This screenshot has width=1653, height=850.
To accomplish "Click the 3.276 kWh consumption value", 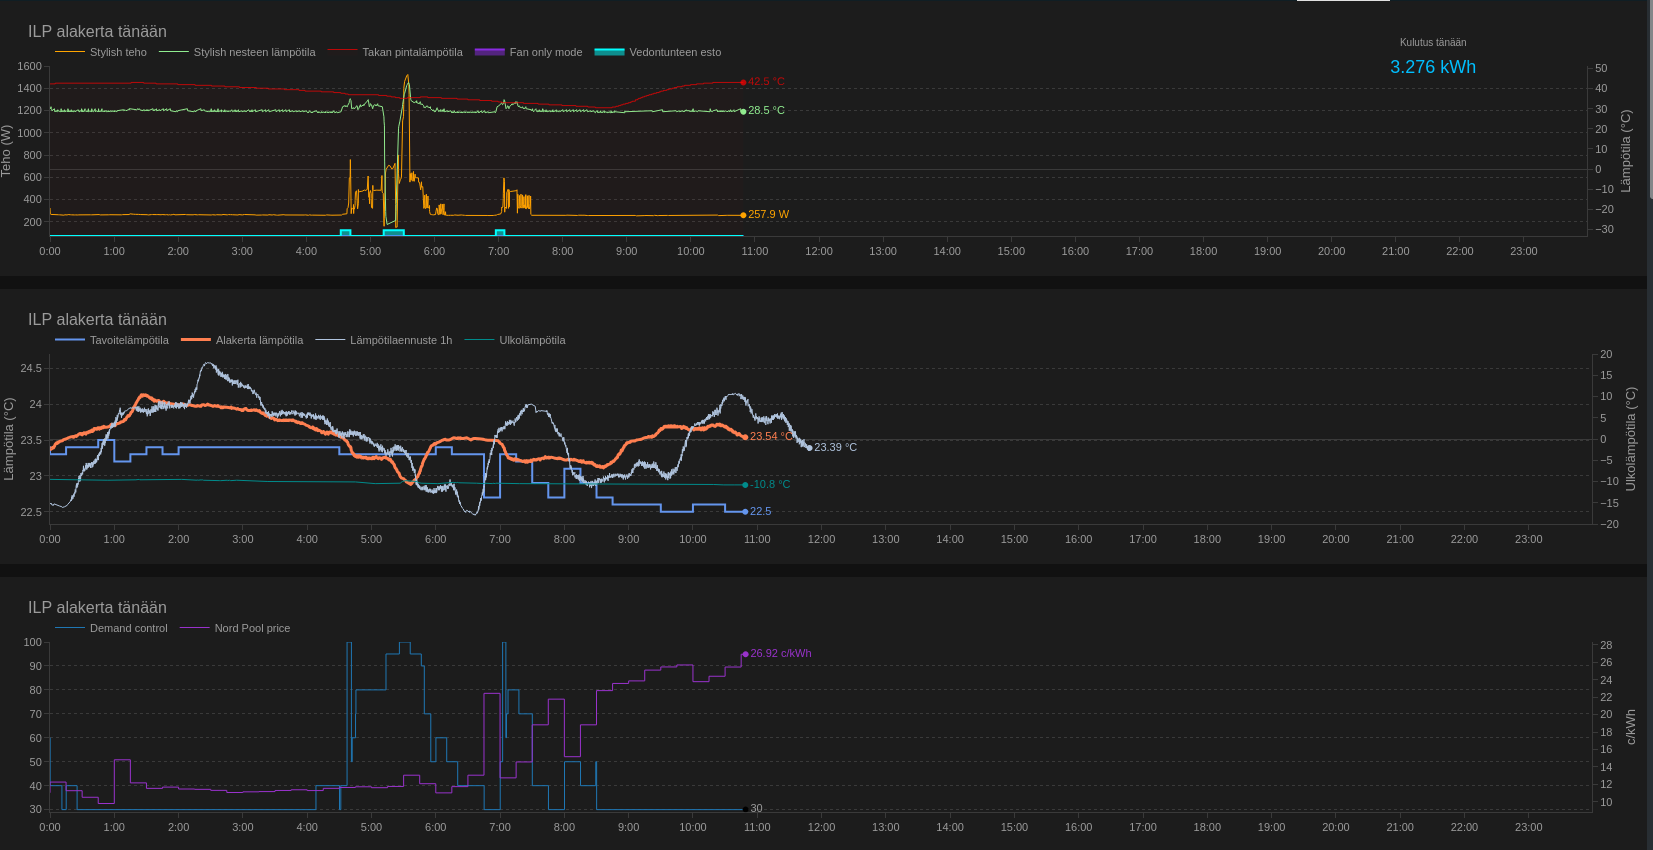I will 1432,67.
